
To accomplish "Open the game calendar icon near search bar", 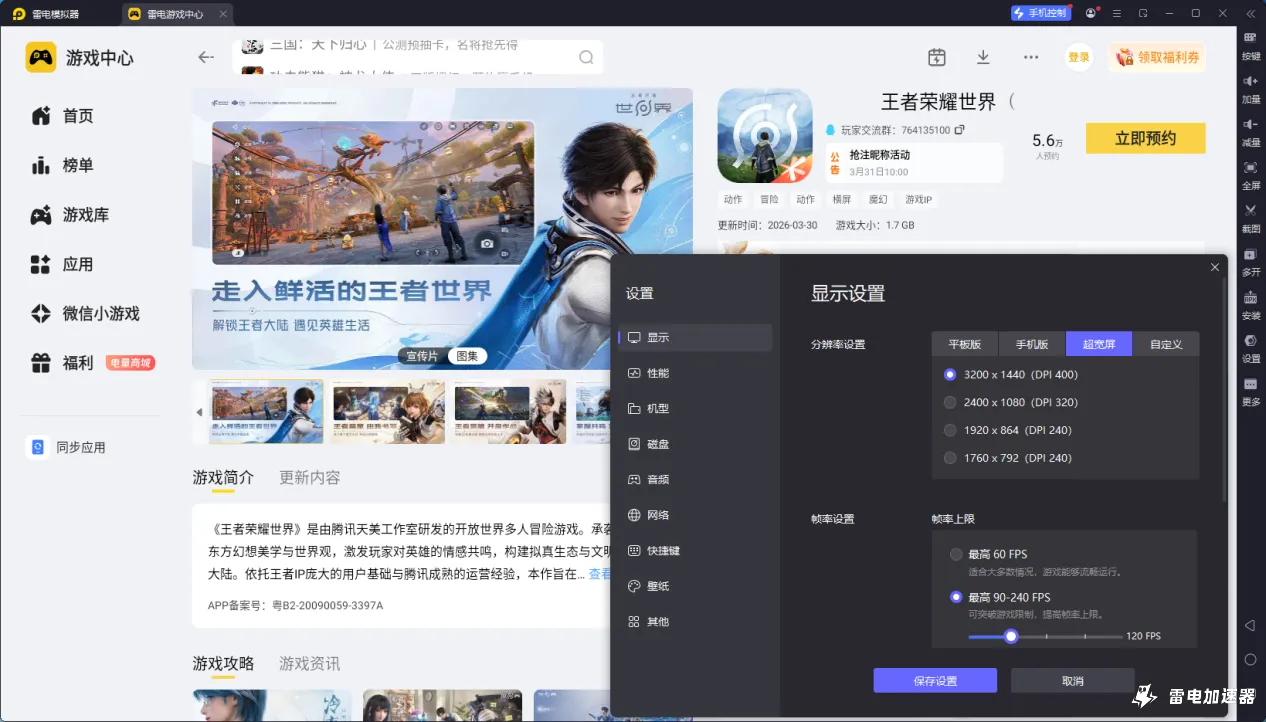I will pos(936,57).
